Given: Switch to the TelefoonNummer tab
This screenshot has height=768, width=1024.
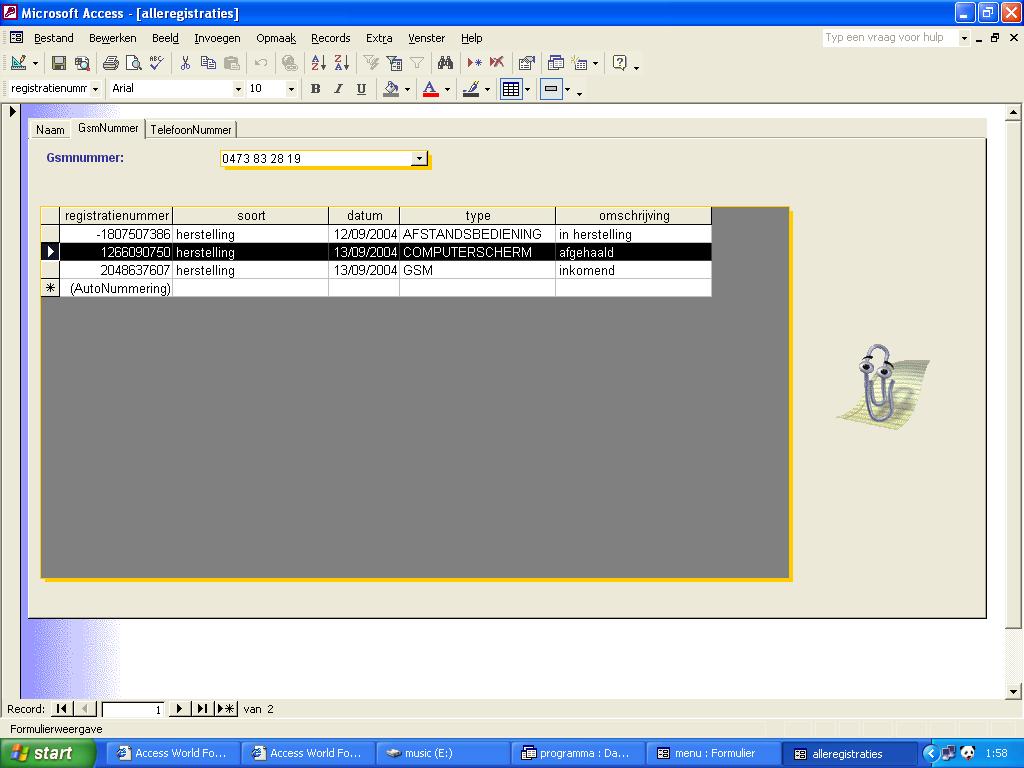Looking at the screenshot, I should coord(191,130).
